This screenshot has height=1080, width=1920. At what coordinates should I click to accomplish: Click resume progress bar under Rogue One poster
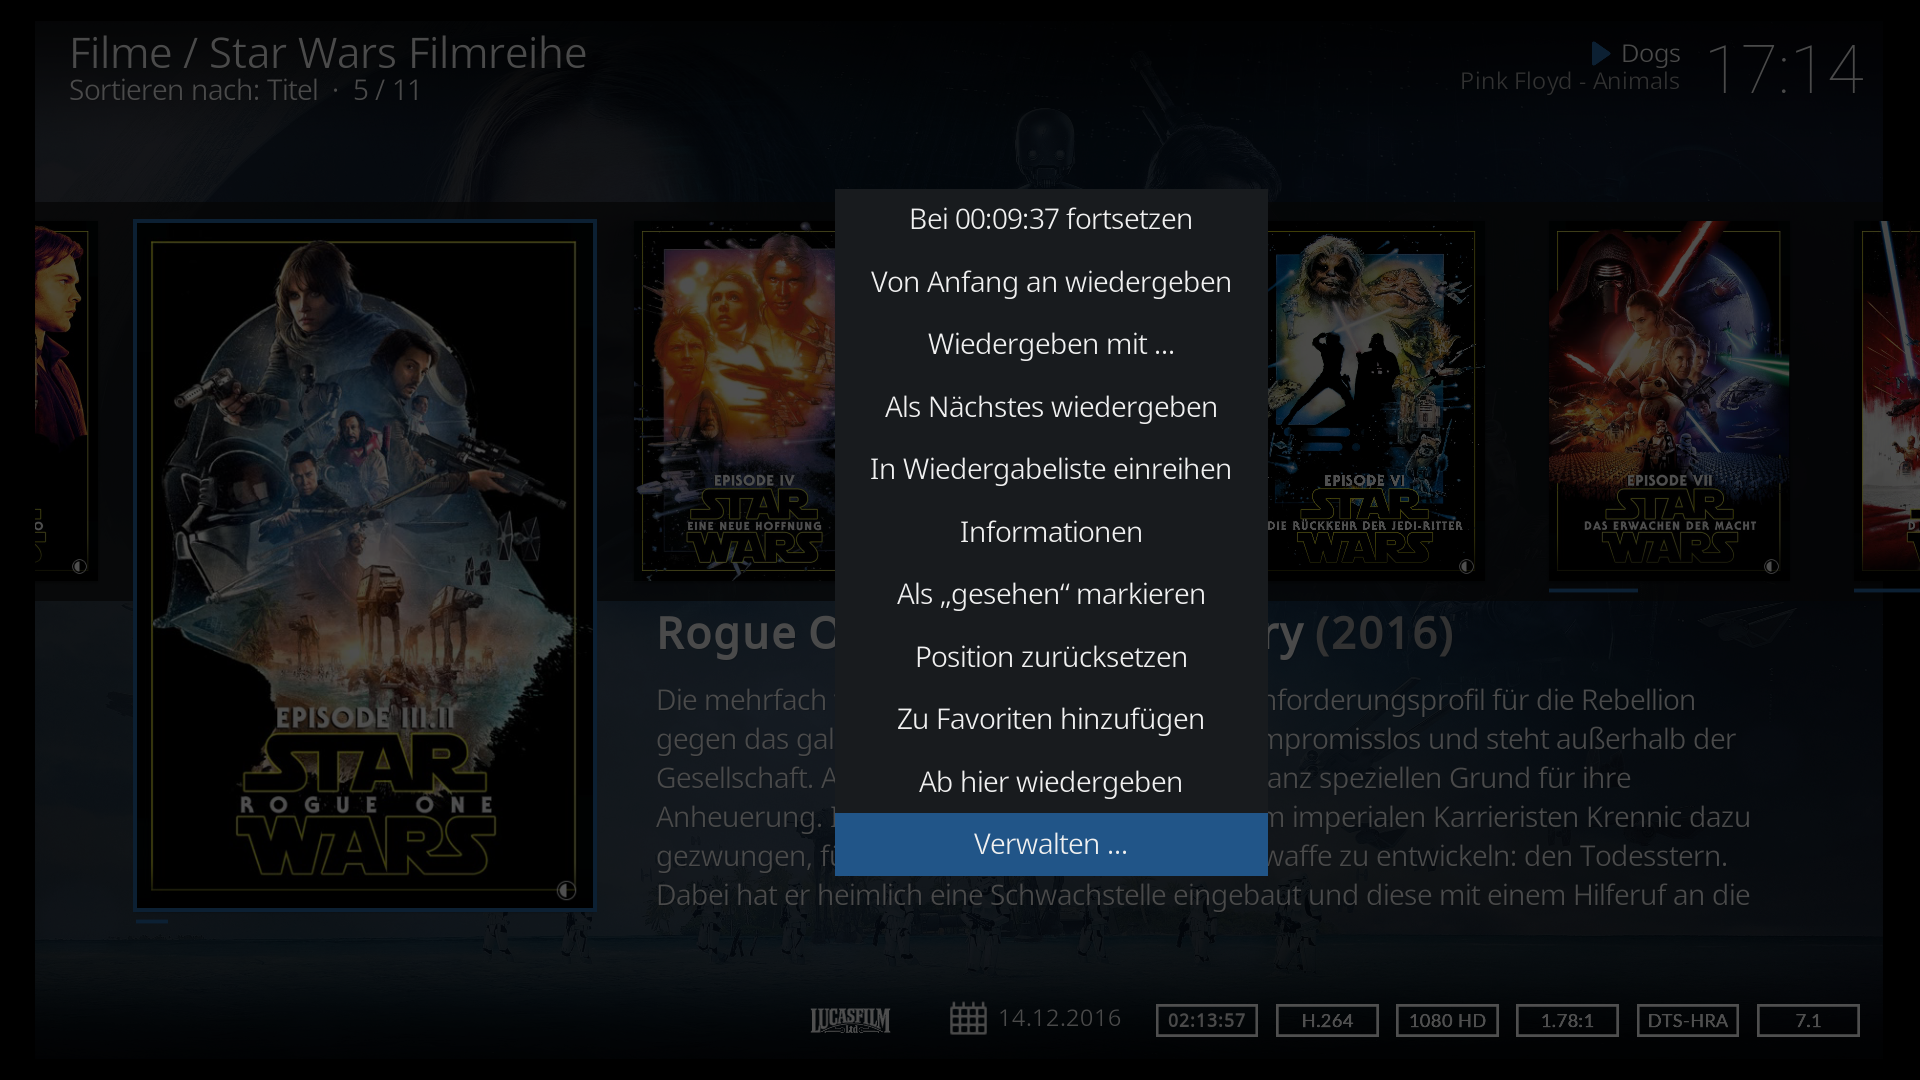pyautogui.click(x=152, y=921)
